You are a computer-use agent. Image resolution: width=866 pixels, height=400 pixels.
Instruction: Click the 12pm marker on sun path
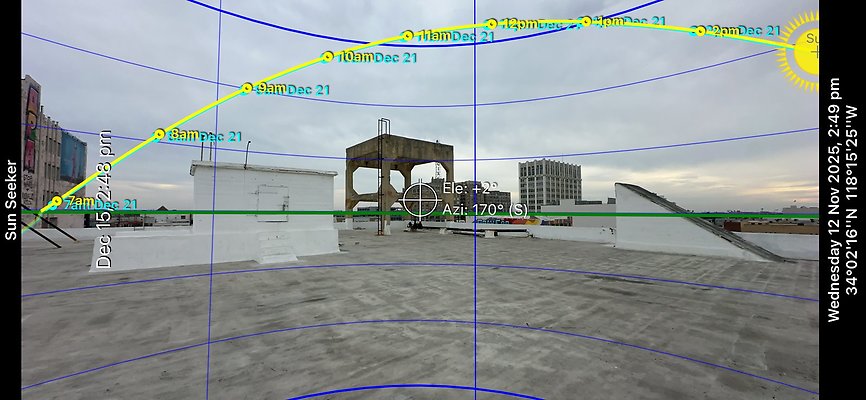[492, 24]
